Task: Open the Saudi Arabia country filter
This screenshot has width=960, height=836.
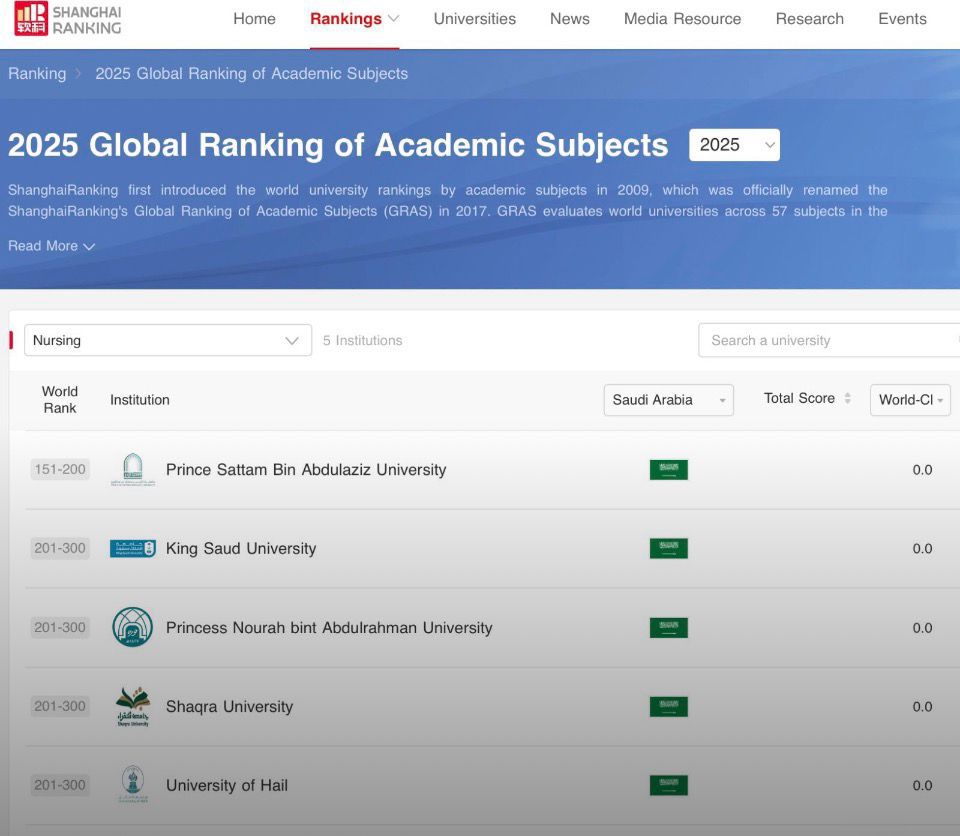Action: click(x=669, y=400)
